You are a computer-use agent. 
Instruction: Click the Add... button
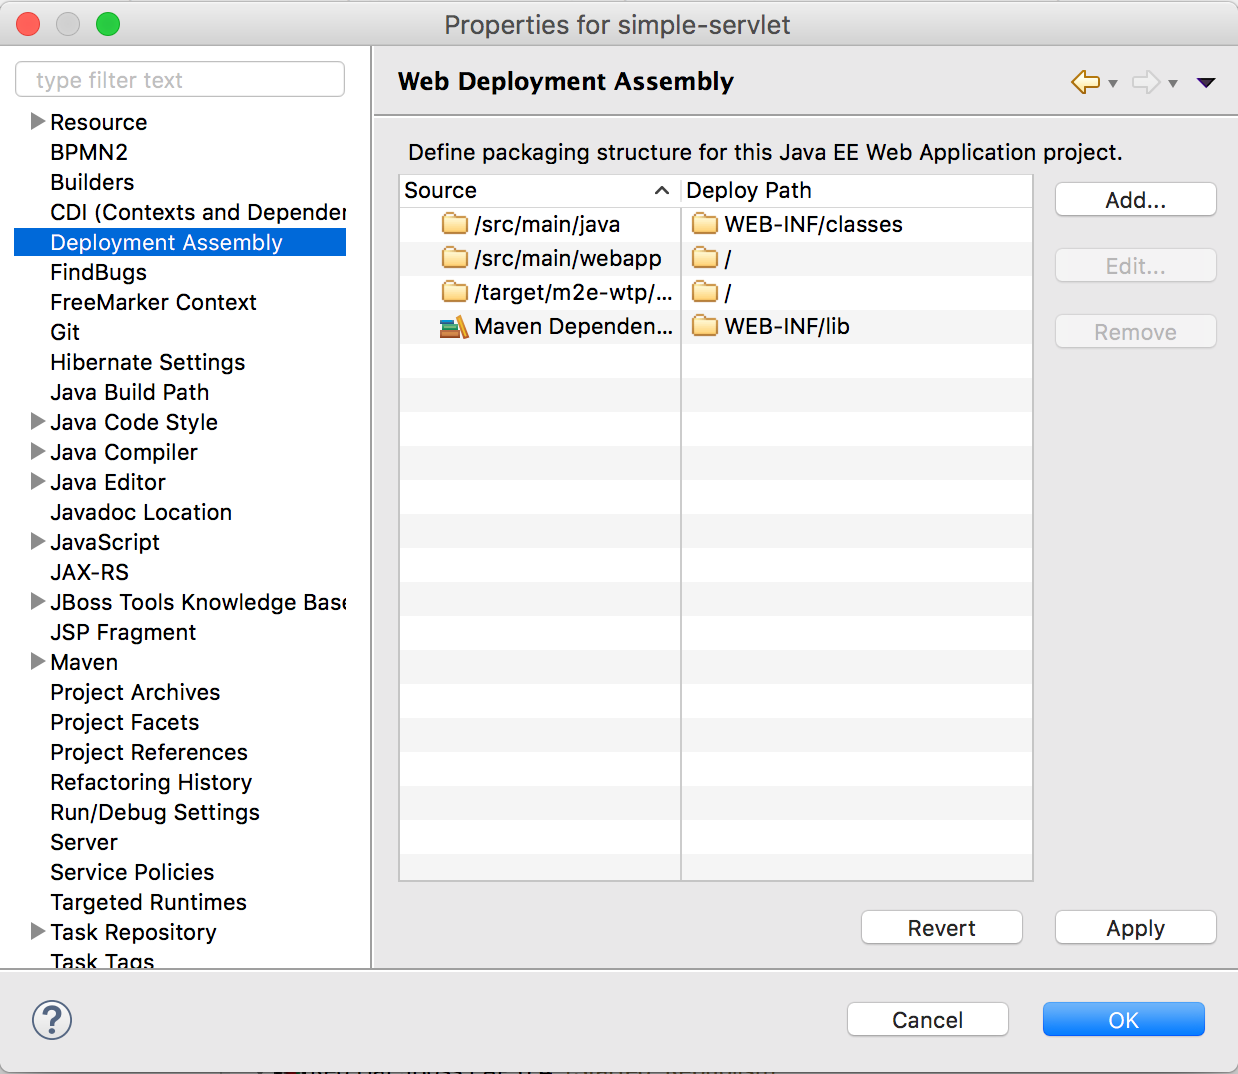click(1135, 200)
